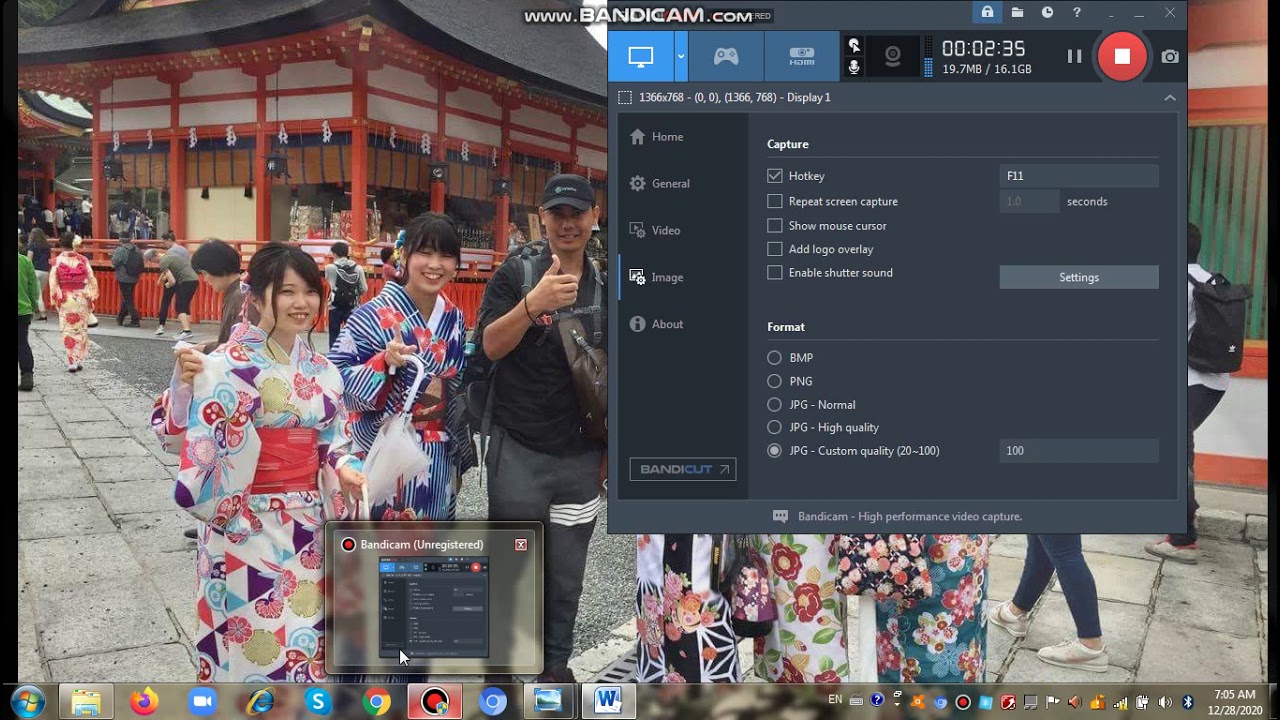Select Screen Recording mode monitor icon
Image resolution: width=1280 pixels, height=720 pixels.
[x=641, y=57]
